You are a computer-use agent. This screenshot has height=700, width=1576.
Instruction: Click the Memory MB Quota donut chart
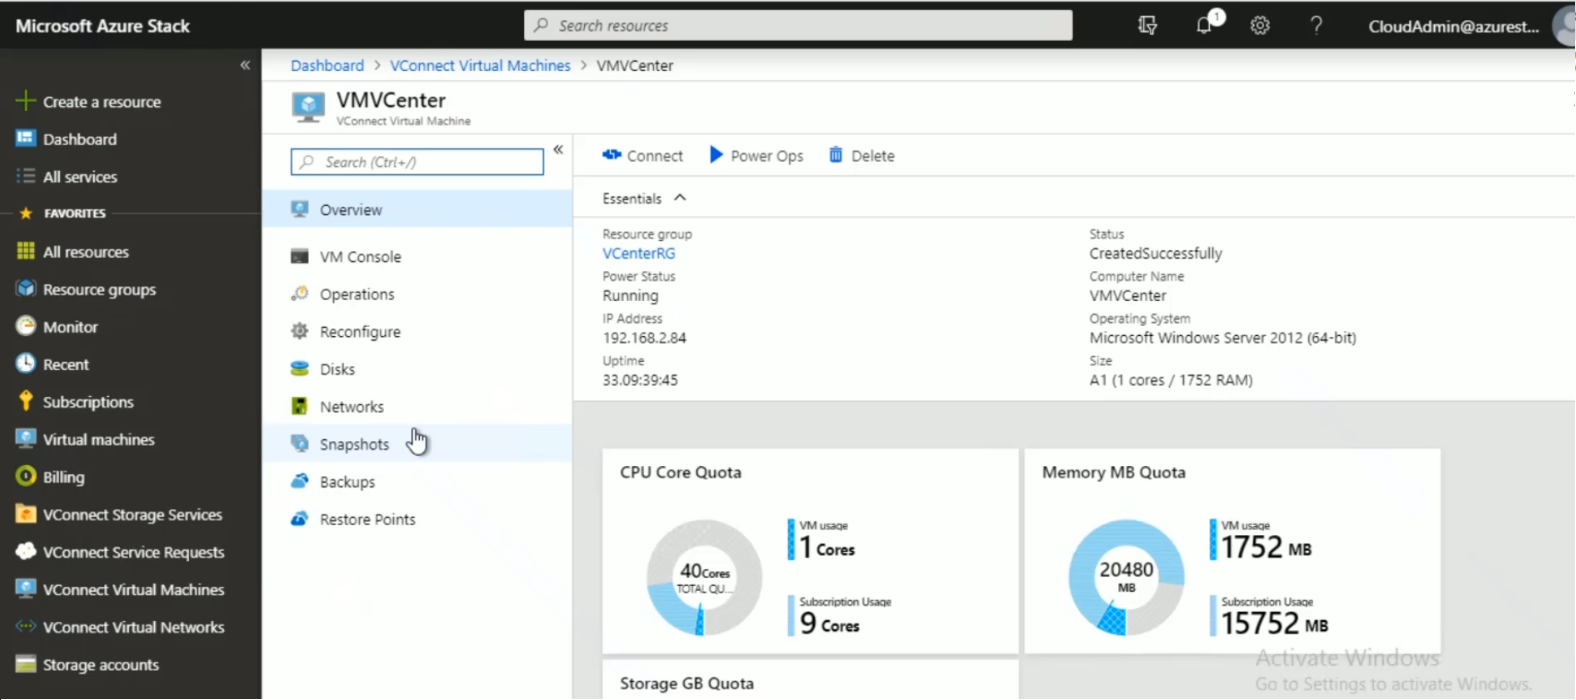1126,577
